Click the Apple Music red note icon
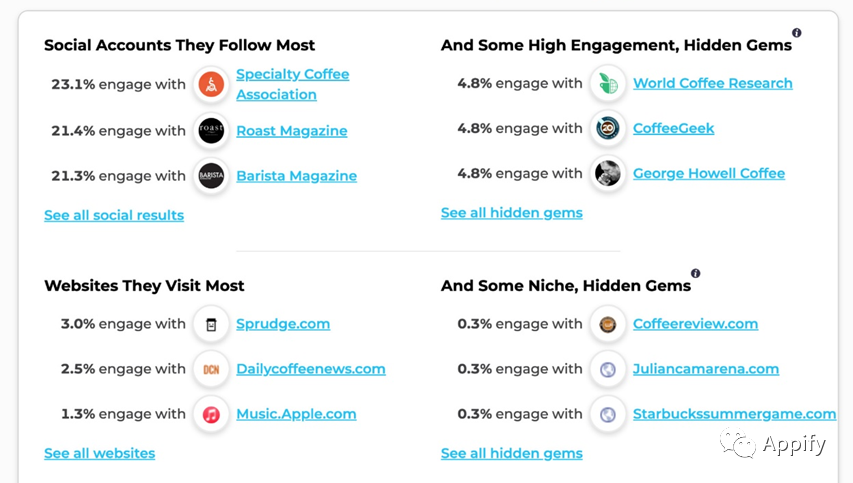 tap(211, 414)
